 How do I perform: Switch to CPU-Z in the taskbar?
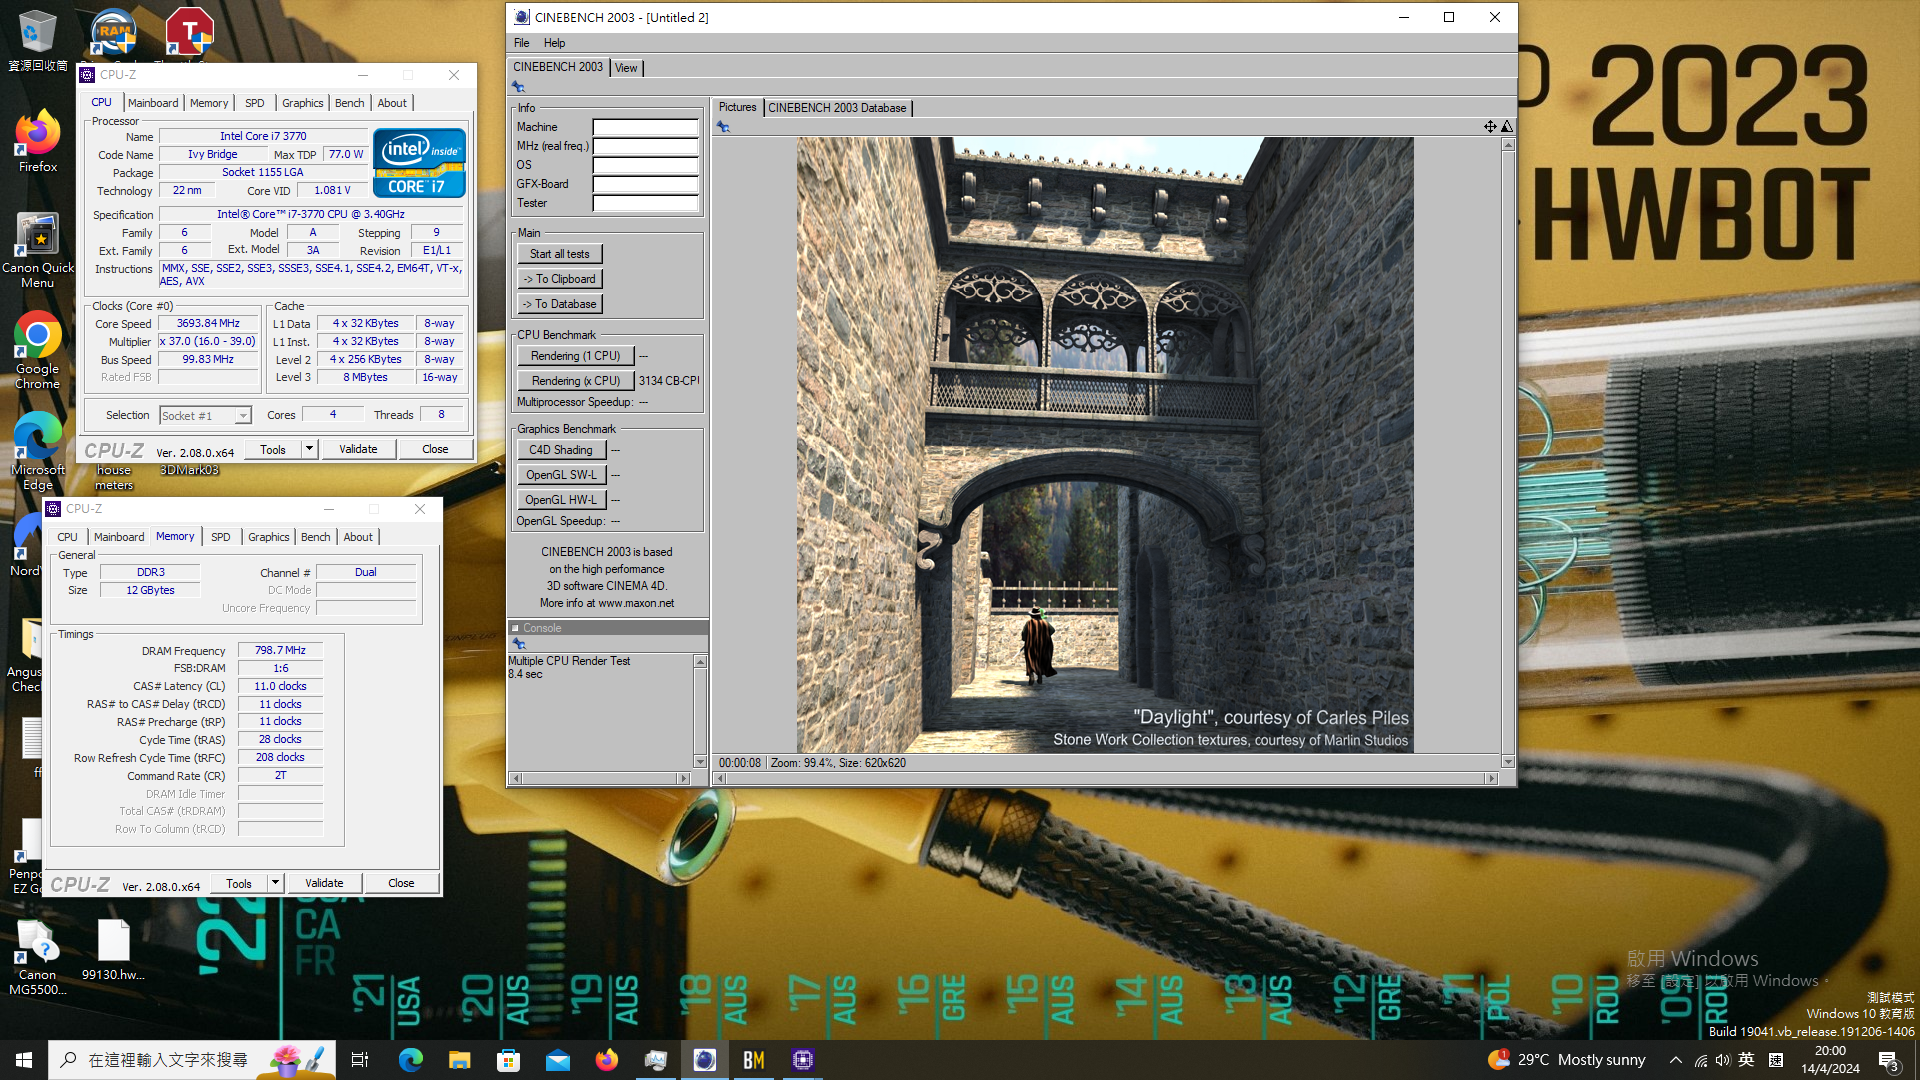pyautogui.click(x=802, y=1060)
